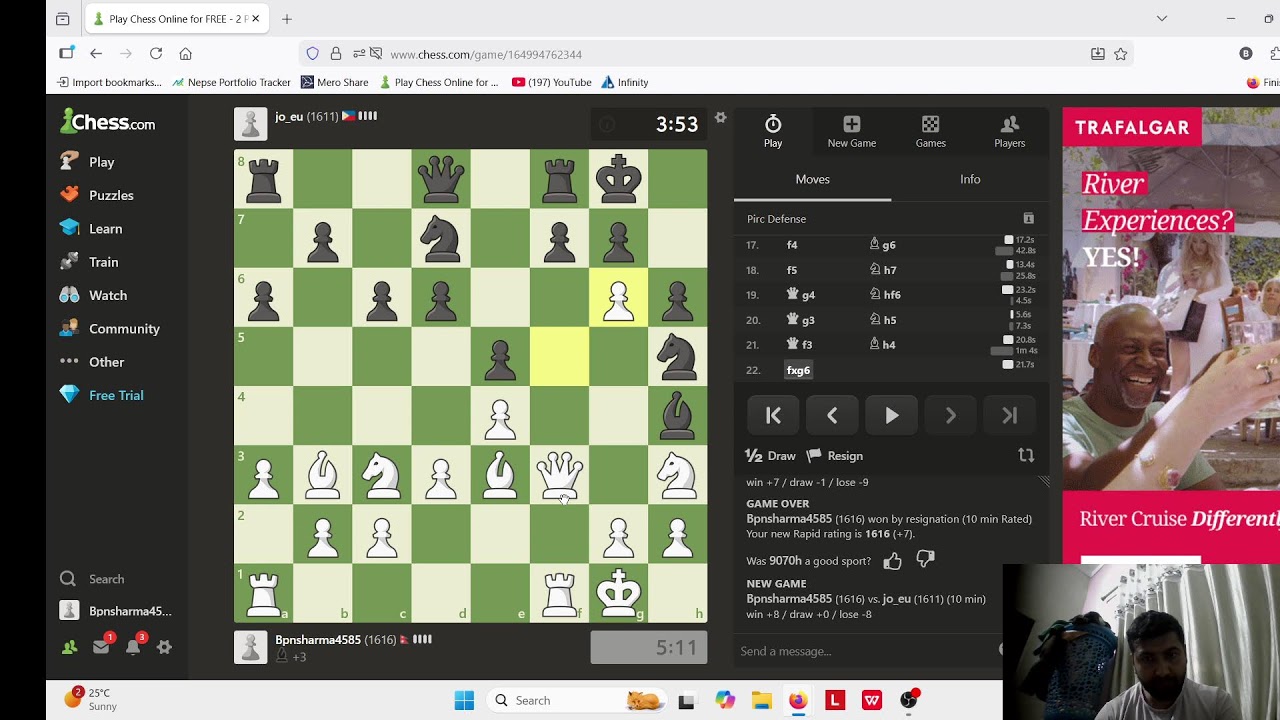
Task: Offer a Draw
Action: (771, 455)
